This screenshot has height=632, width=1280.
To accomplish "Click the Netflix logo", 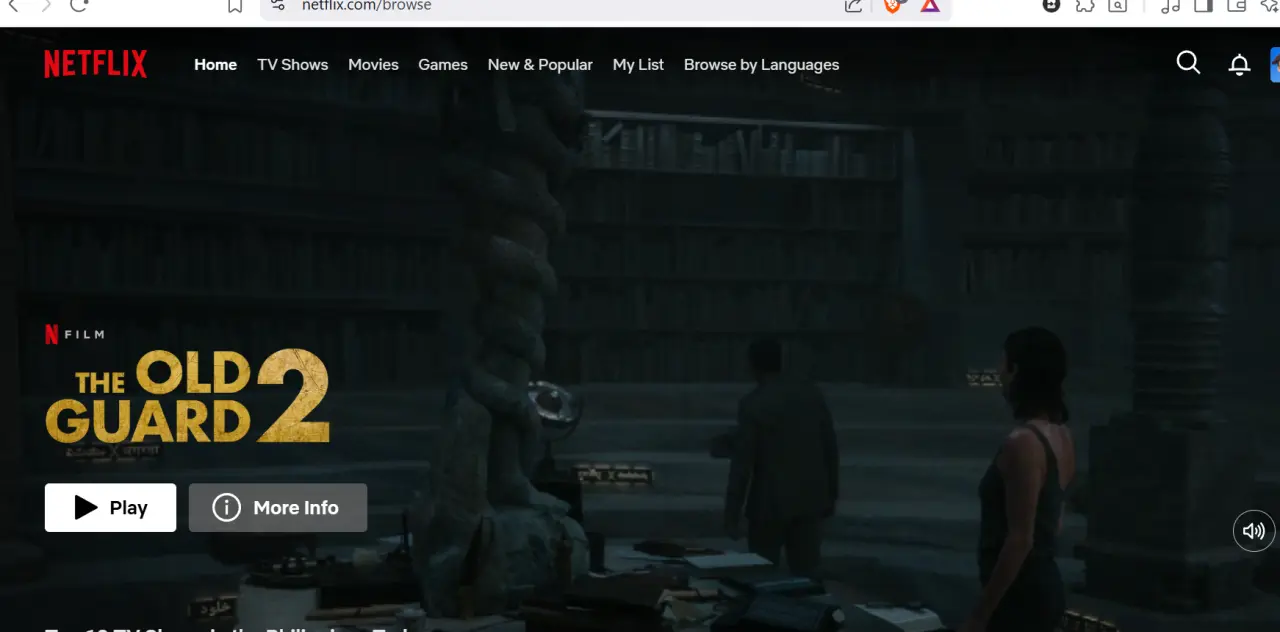I will pos(95,64).
